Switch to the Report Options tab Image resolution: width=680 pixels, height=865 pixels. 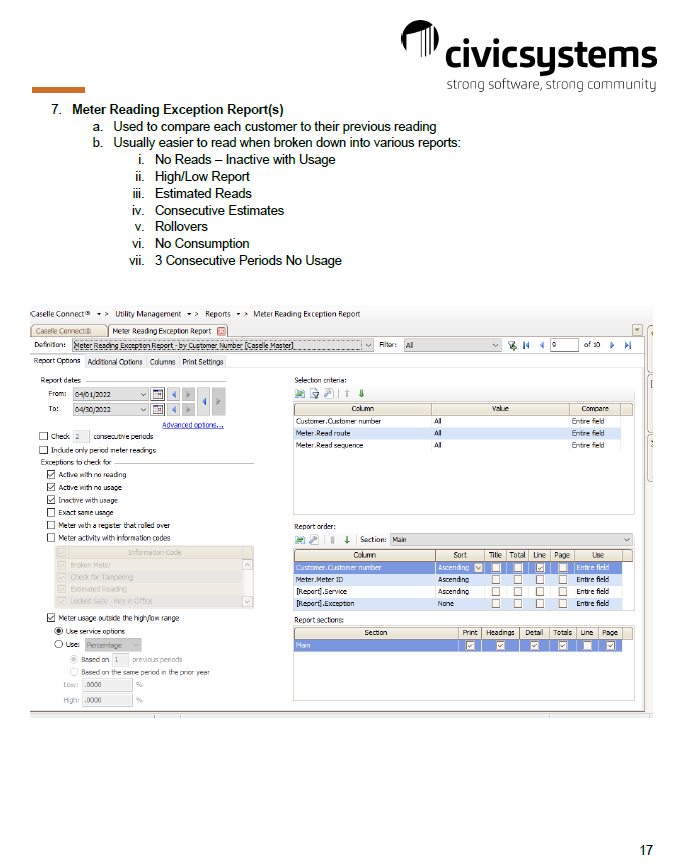point(57,361)
